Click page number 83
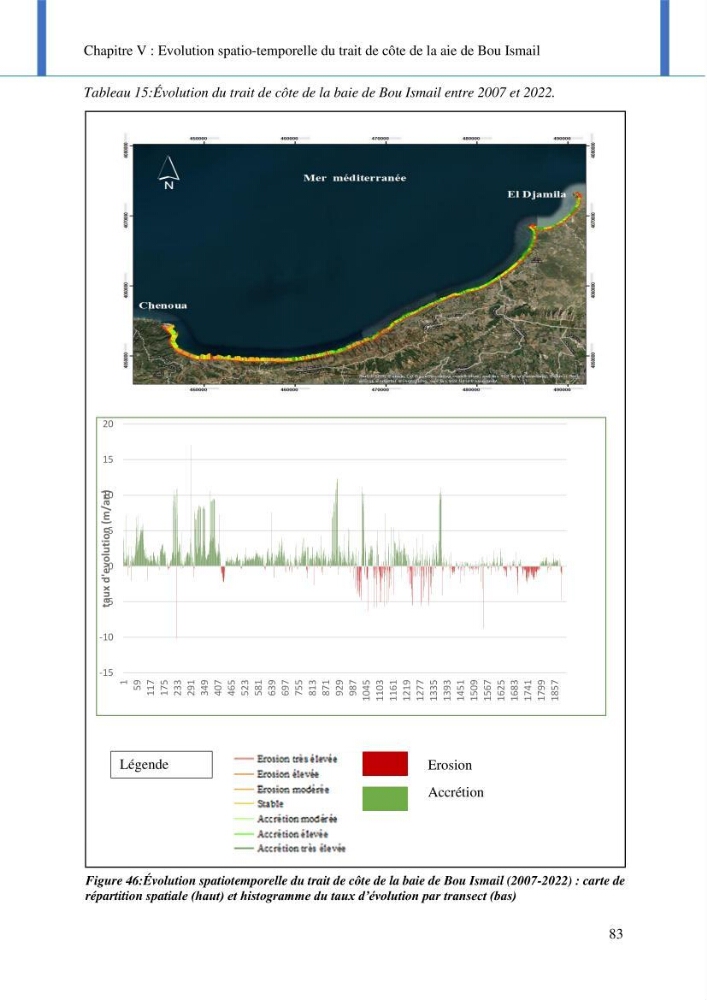The image size is (707, 1000). coord(616,934)
